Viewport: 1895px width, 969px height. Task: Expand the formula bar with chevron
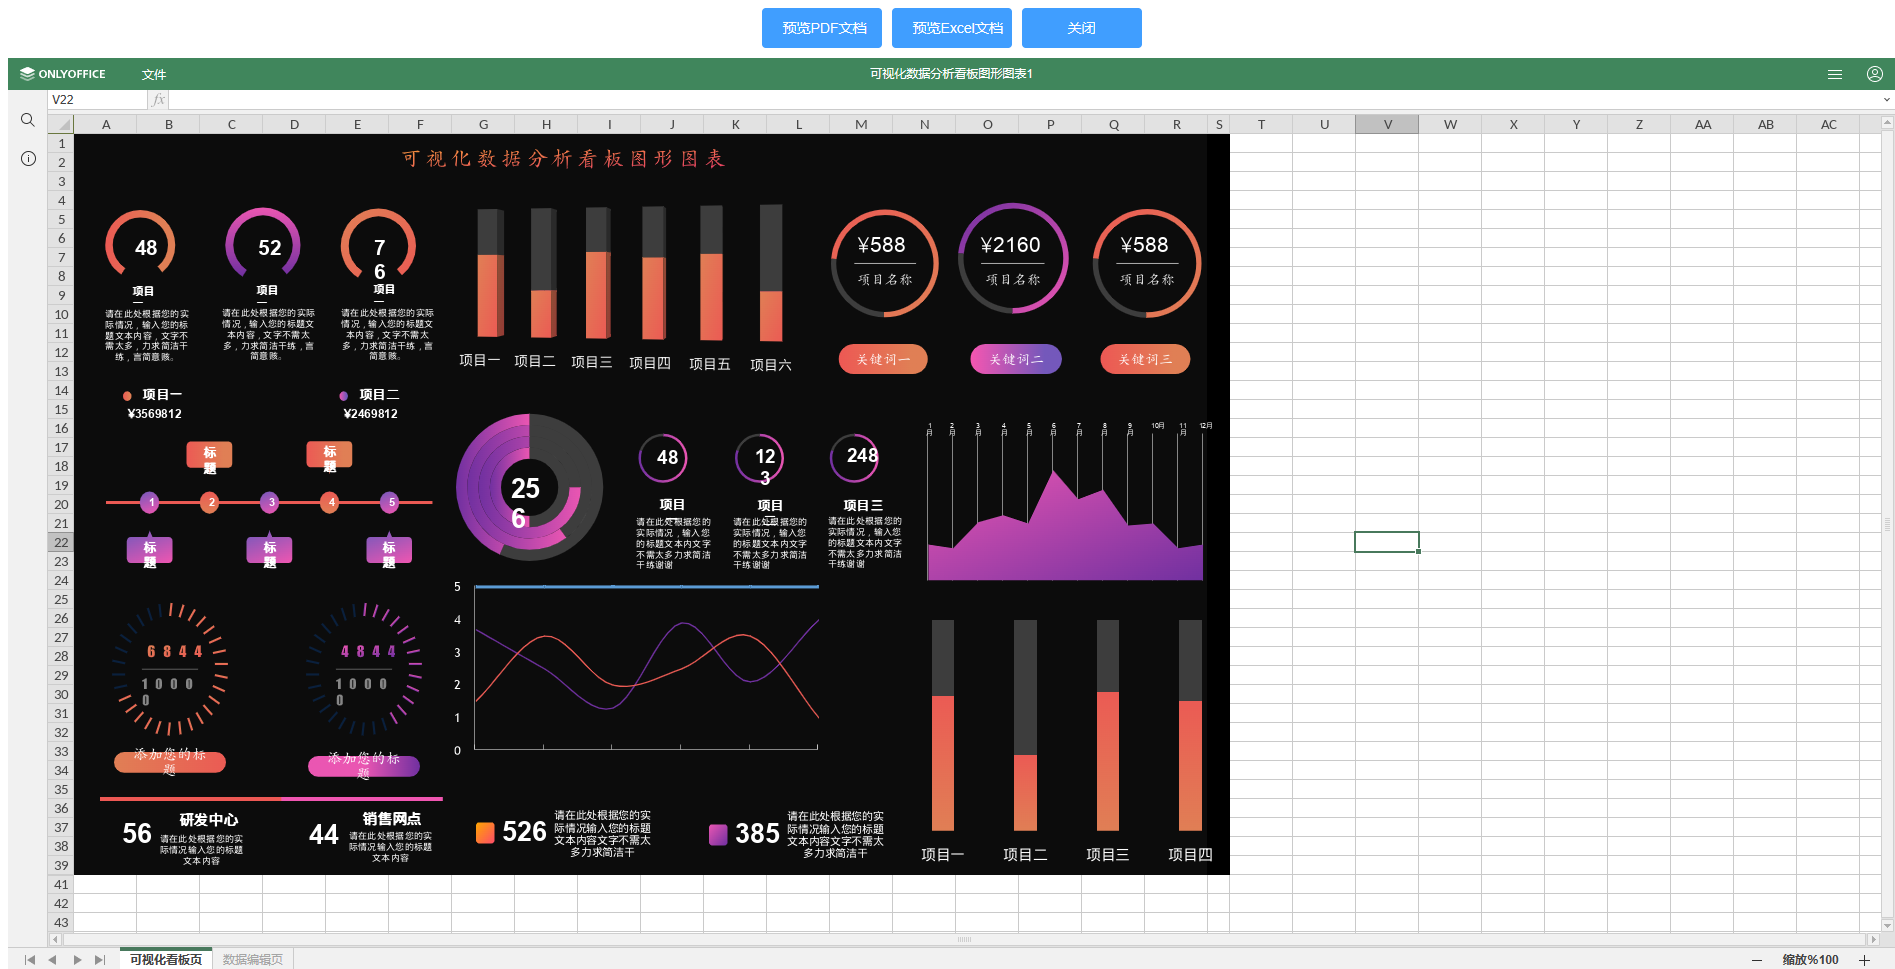[x=1887, y=100]
